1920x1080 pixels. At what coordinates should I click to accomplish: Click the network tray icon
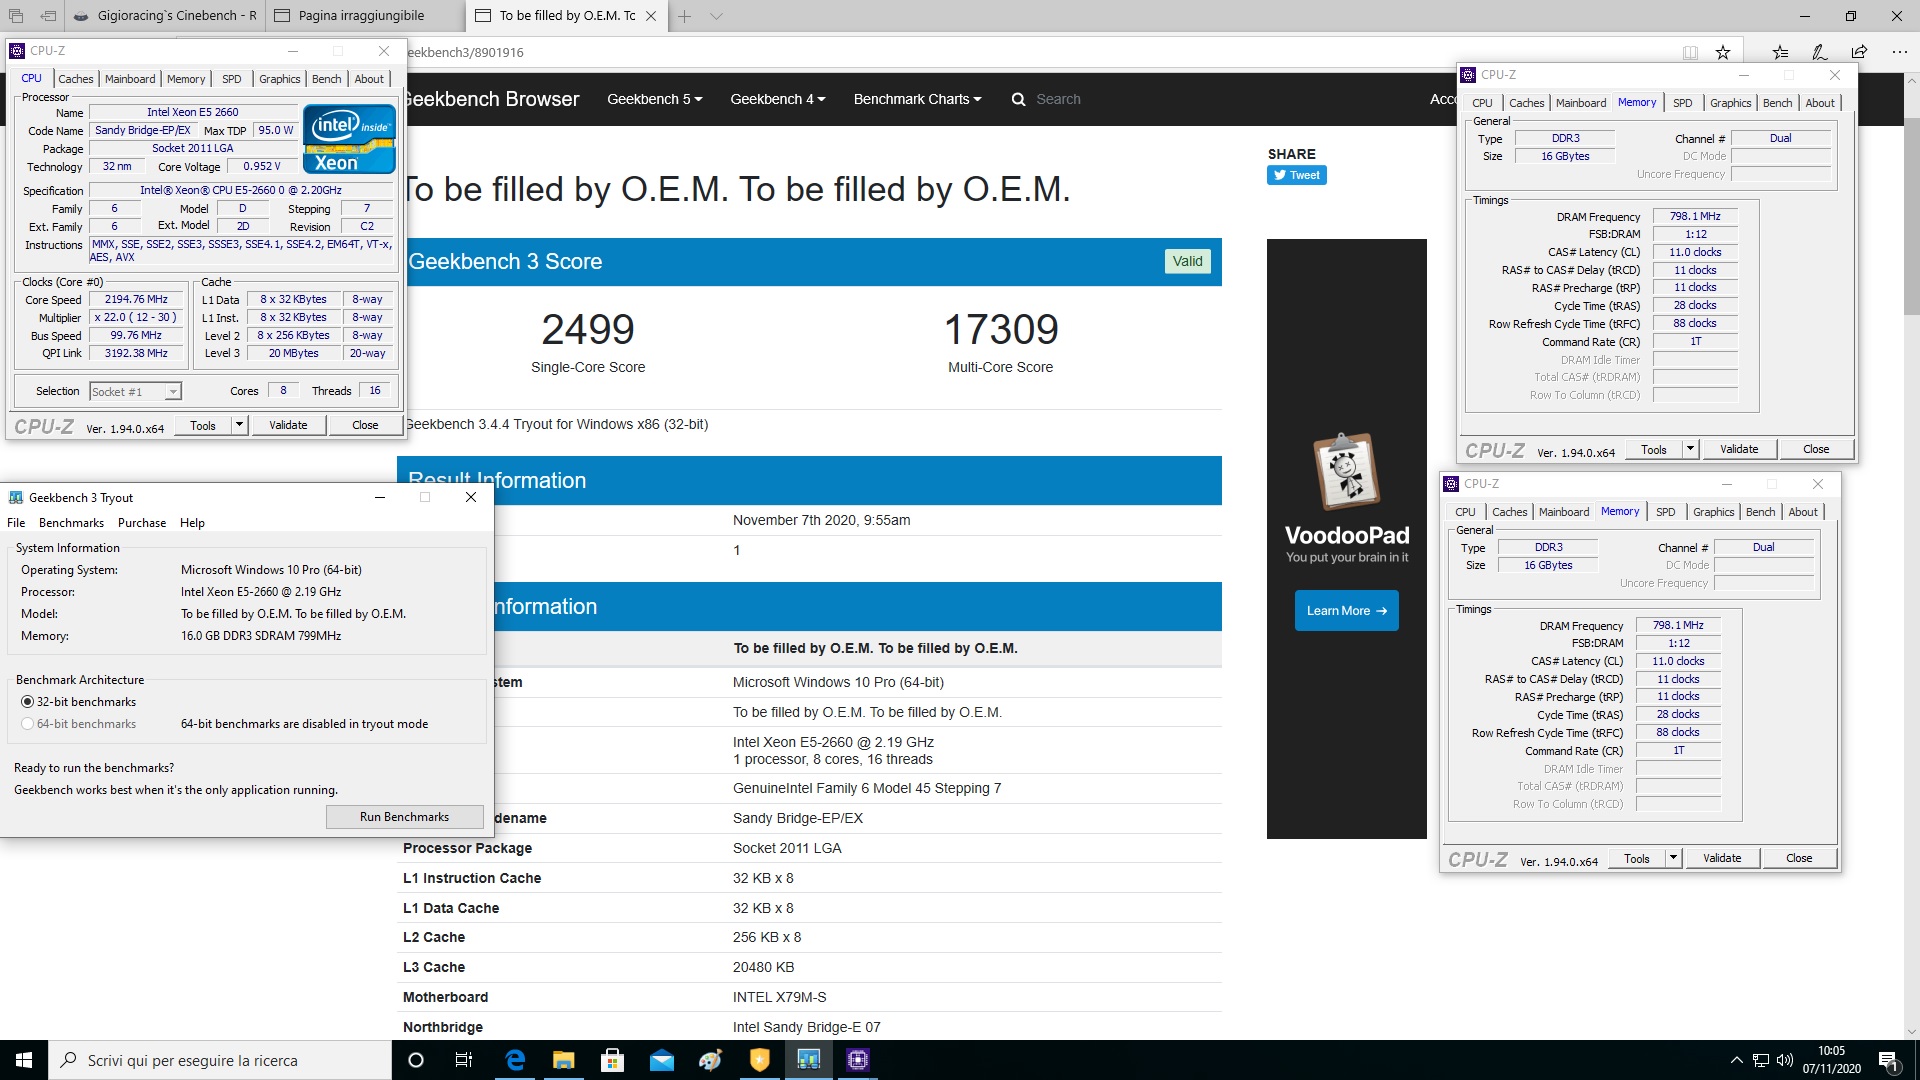click(x=1760, y=1060)
